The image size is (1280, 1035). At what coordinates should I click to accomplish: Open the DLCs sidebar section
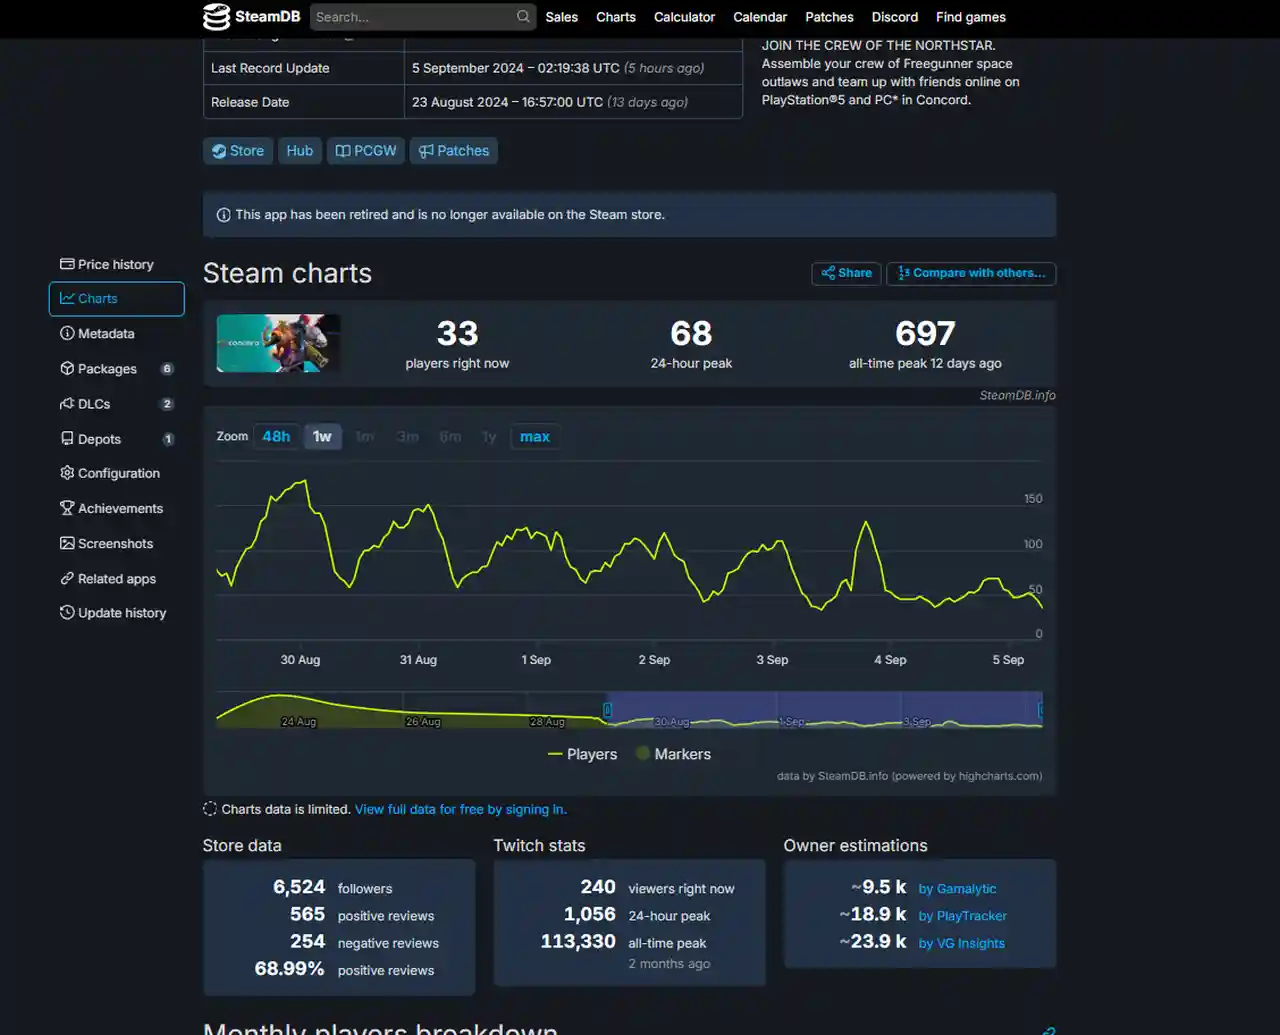[x=116, y=404]
